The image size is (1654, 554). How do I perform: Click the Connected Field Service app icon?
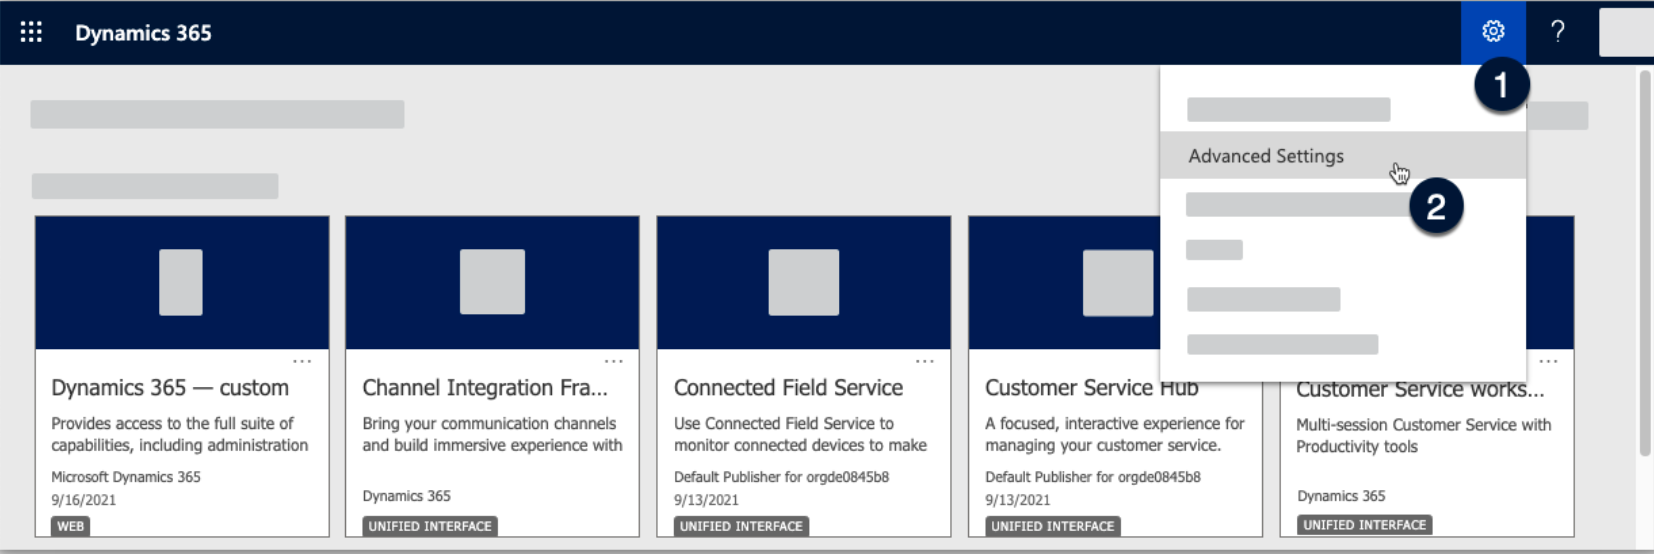[x=804, y=282]
